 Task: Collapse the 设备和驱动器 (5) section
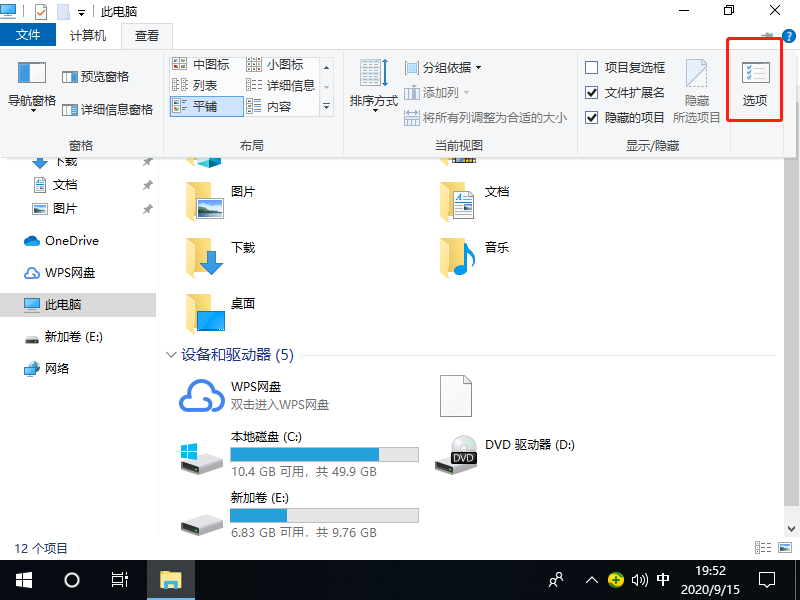[x=171, y=353]
